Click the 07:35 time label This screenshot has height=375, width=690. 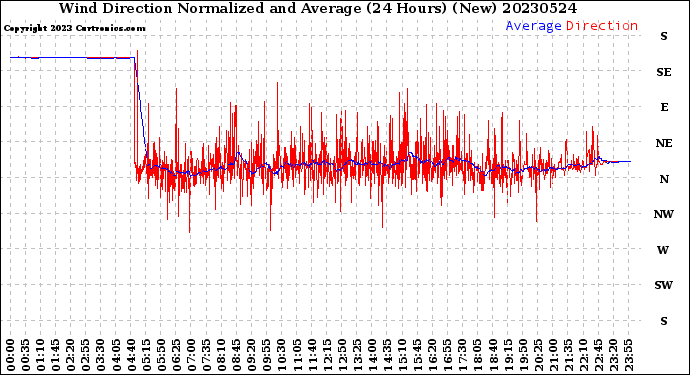[x=206, y=355]
